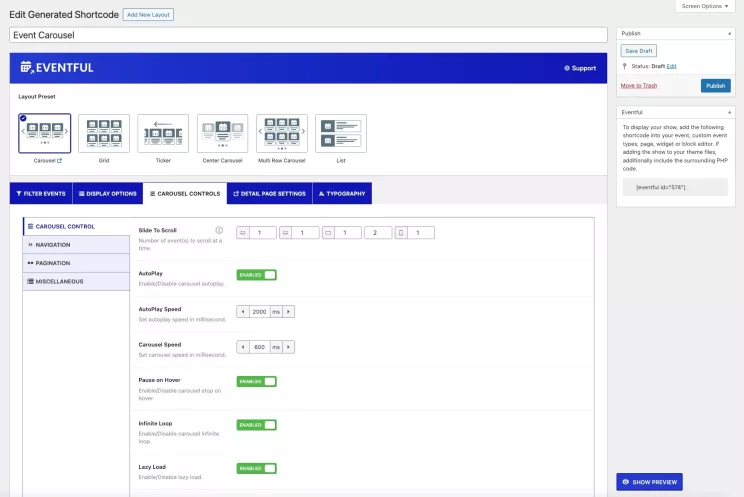
Task: Click the Move to Trash link
Action: (x=640, y=86)
